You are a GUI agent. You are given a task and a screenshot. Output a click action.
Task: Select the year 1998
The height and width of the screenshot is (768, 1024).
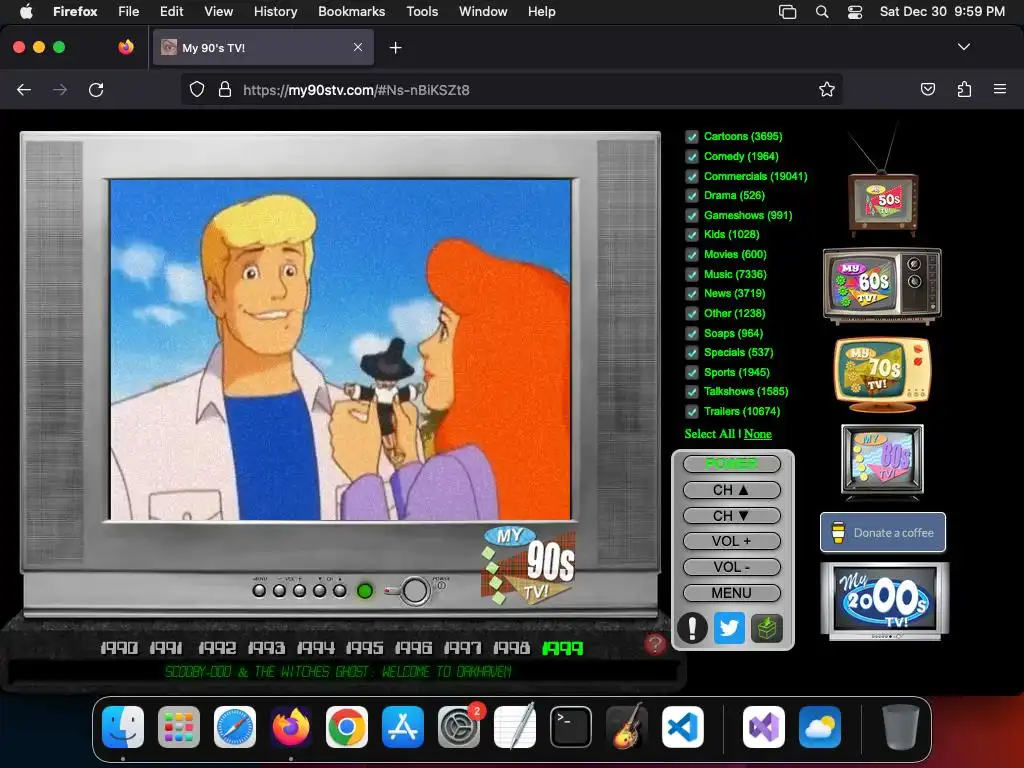511,648
